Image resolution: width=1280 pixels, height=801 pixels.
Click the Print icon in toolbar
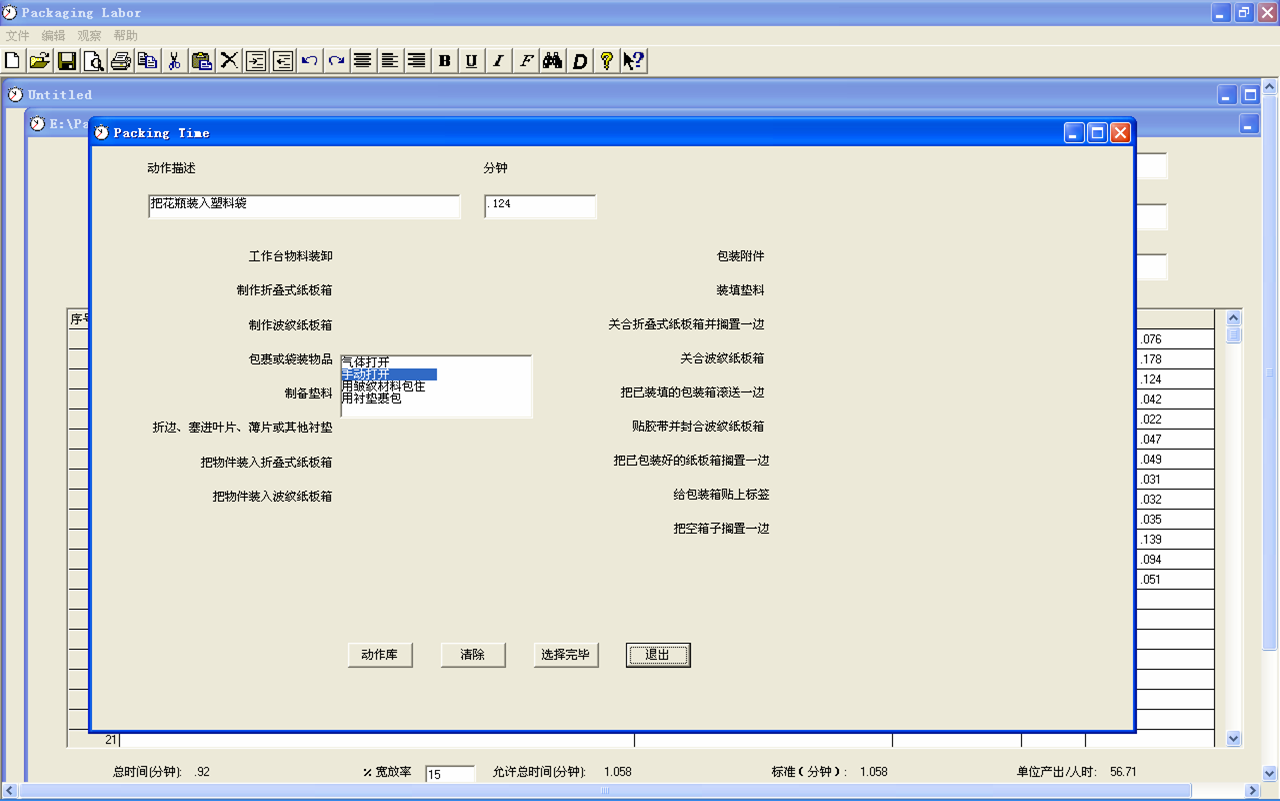point(121,61)
